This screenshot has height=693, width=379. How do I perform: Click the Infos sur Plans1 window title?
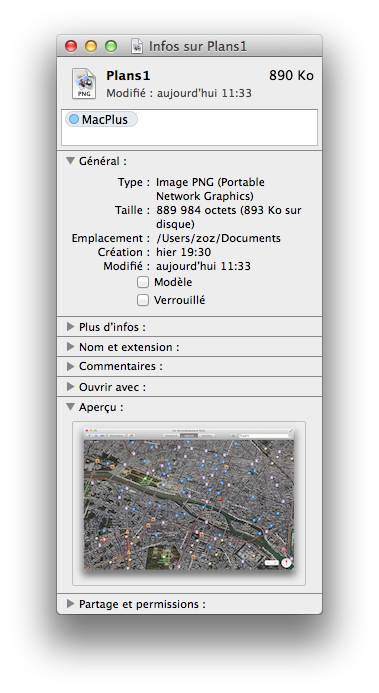[198, 46]
